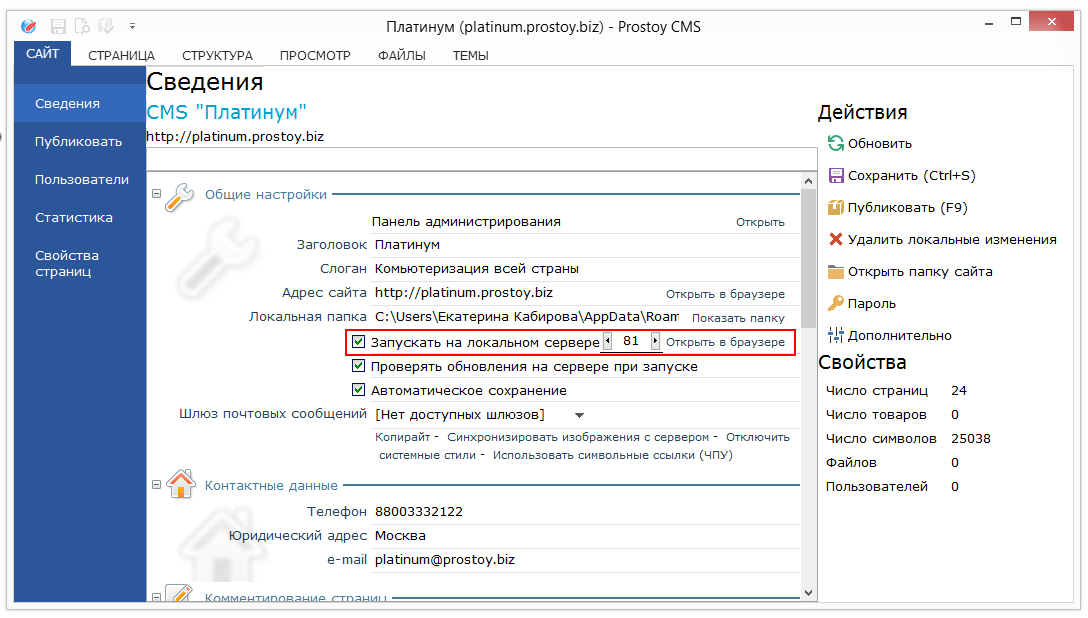This screenshot has width=1088, height=618.
Task: Click the Слоган input field
Action: pyautogui.click(x=586, y=268)
